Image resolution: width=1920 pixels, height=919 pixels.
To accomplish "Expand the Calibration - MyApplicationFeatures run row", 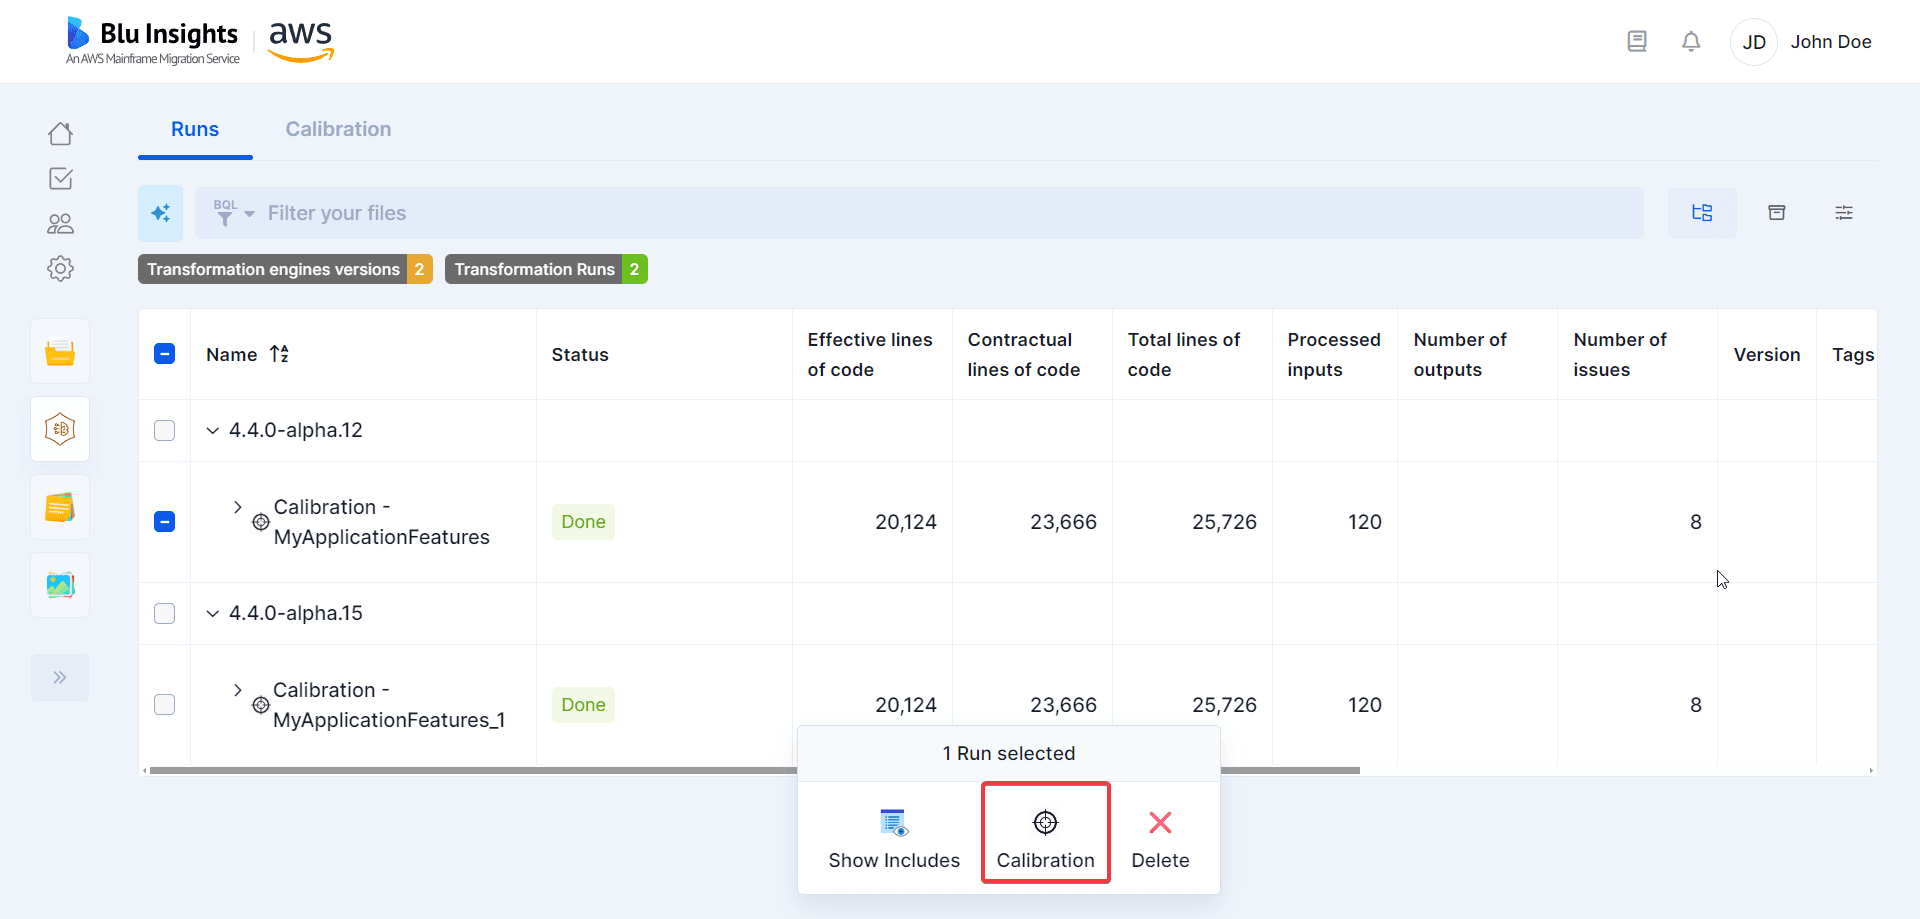I will tap(237, 507).
